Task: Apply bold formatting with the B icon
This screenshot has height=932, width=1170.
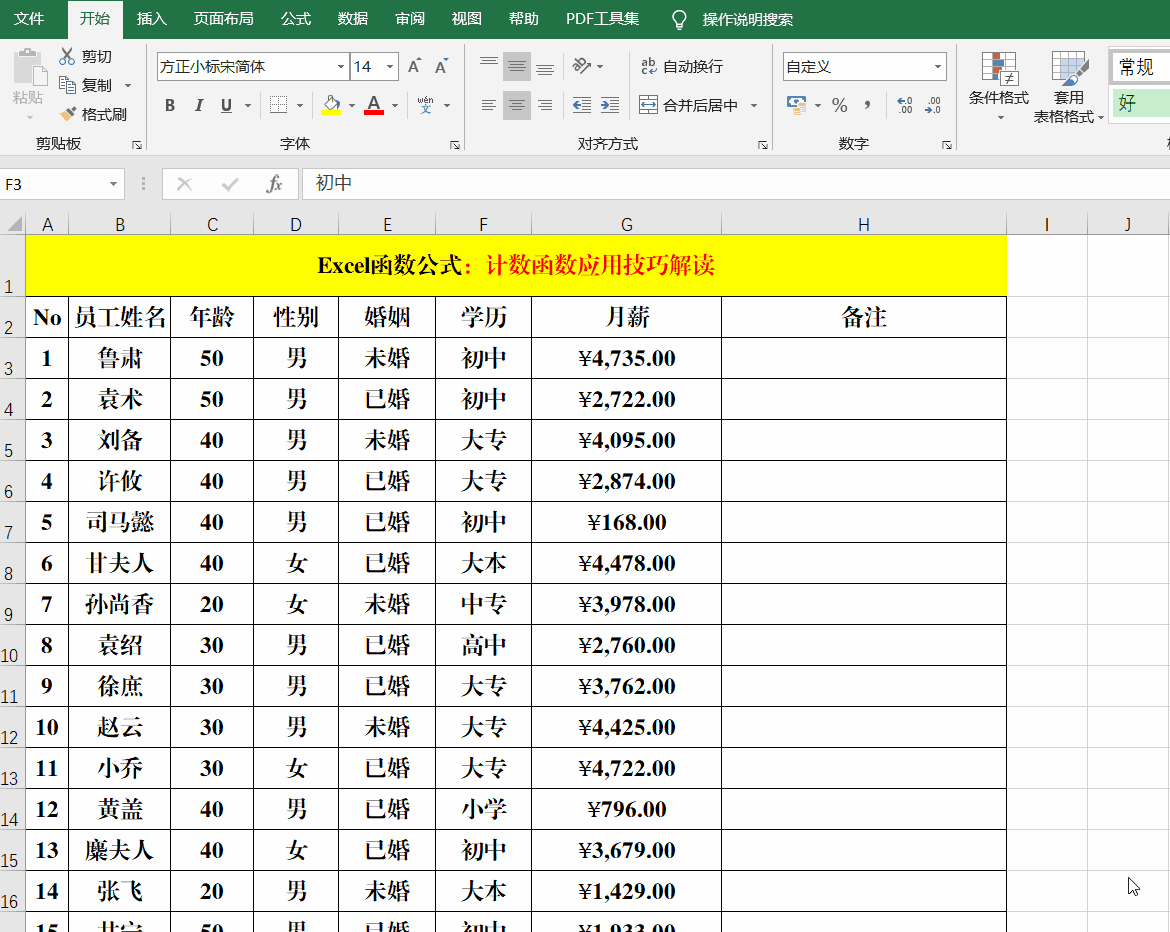Action: click(169, 104)
